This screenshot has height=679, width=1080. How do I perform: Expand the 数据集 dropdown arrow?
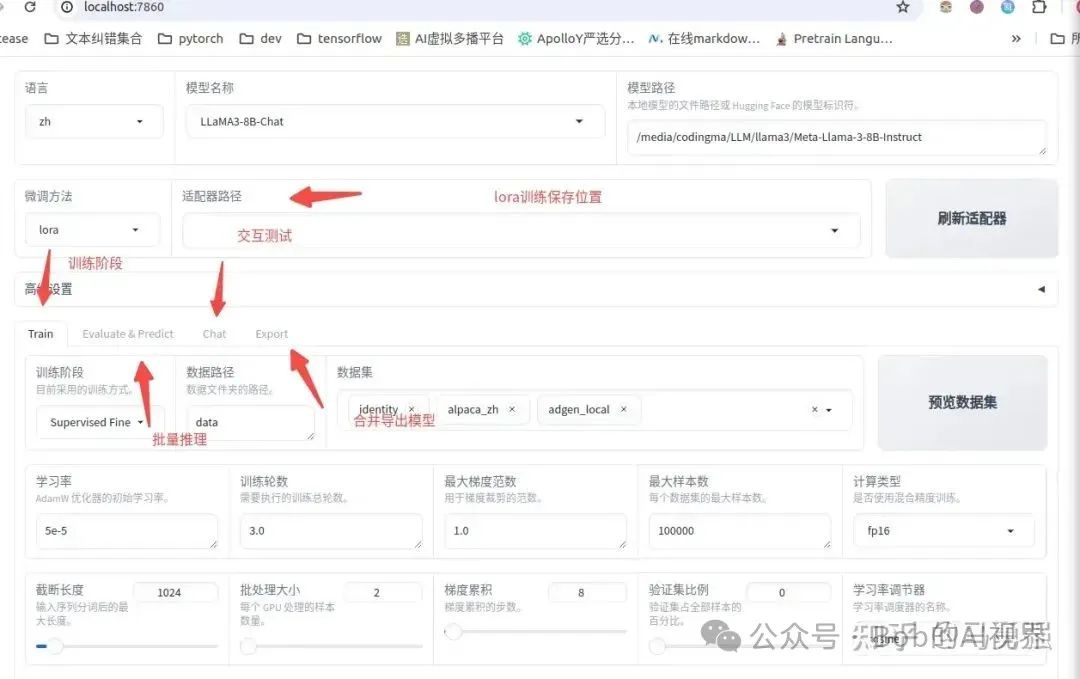(829, 410)
